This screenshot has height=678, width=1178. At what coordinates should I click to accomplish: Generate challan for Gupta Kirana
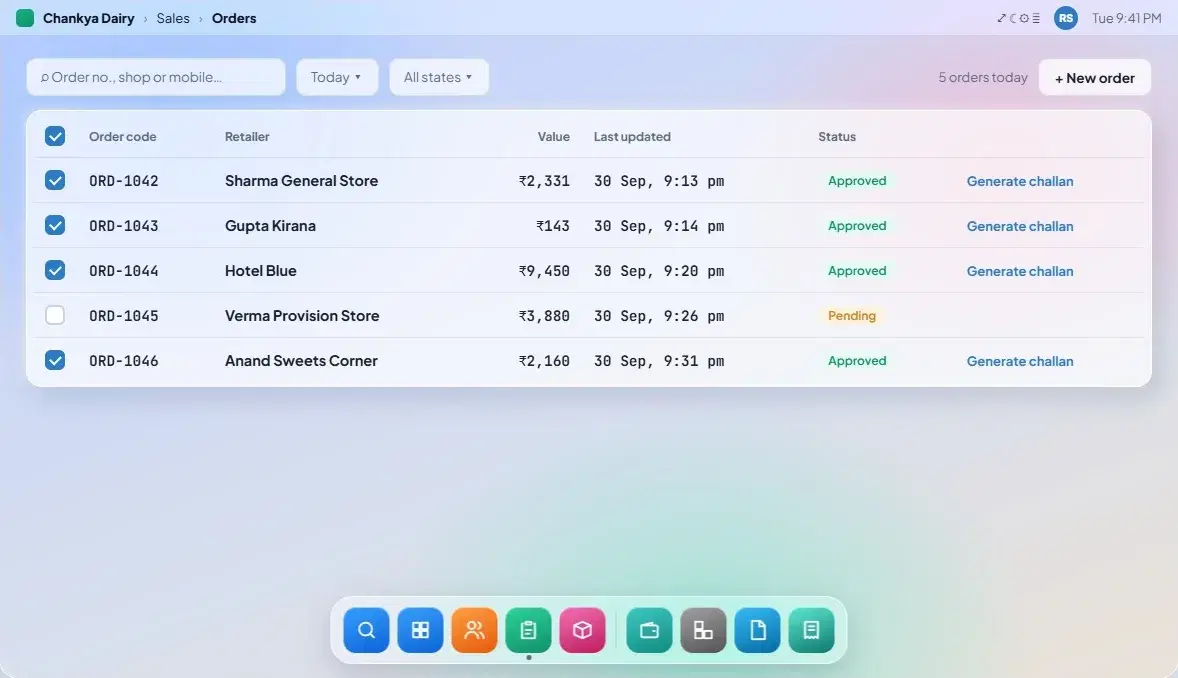click(1019, 226)
